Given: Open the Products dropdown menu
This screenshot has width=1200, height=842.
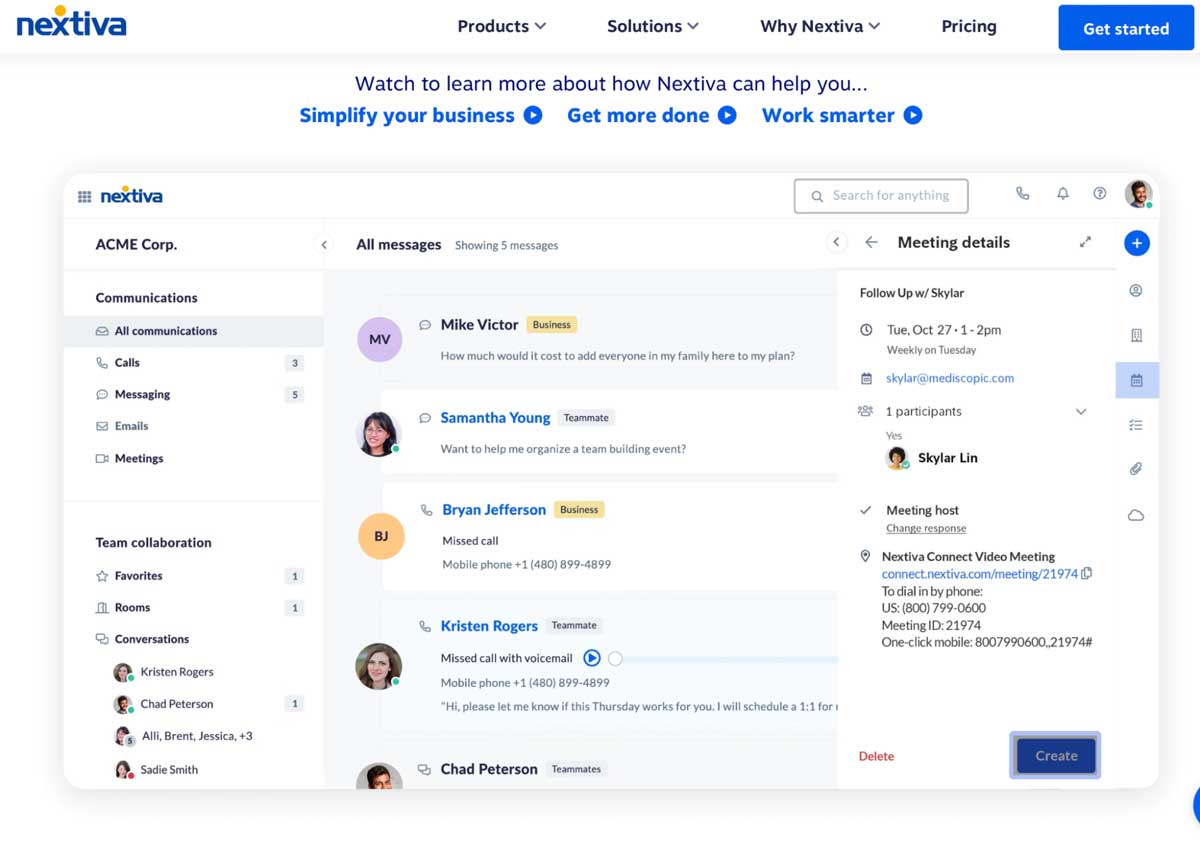Looking at the screenshot, I should [501, 26].
